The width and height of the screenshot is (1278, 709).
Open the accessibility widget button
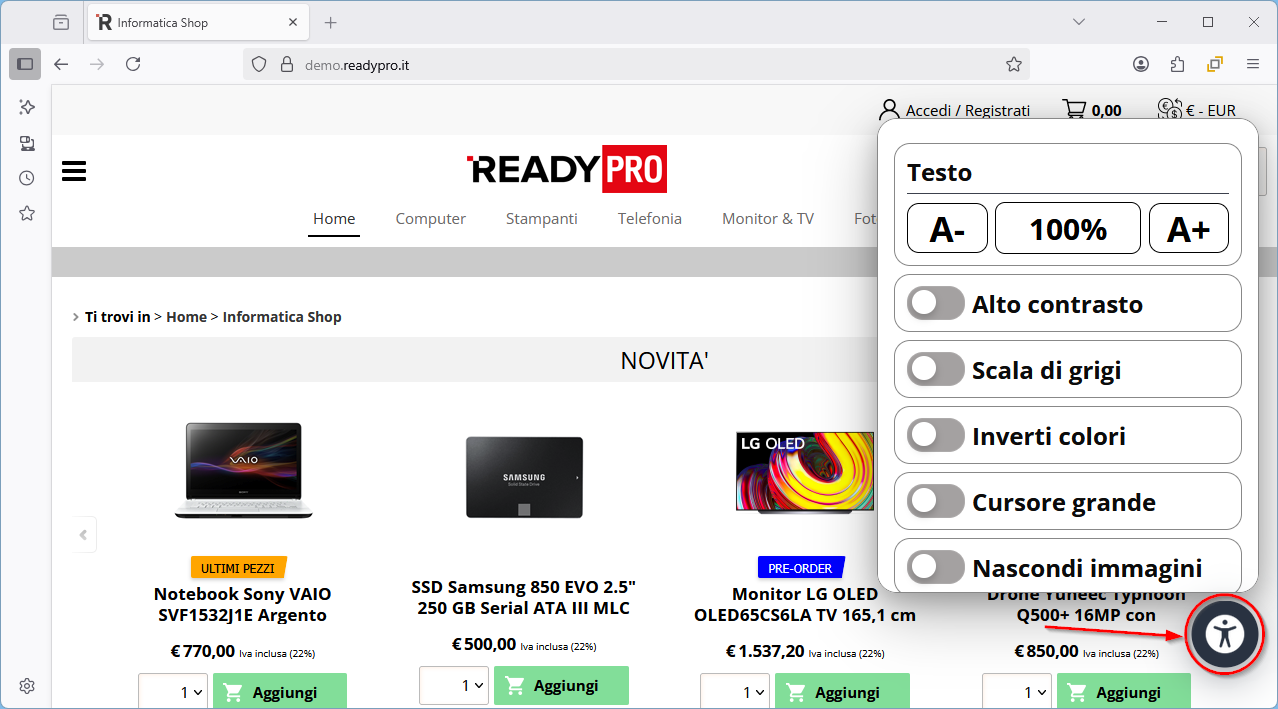tap(1225, 633)
